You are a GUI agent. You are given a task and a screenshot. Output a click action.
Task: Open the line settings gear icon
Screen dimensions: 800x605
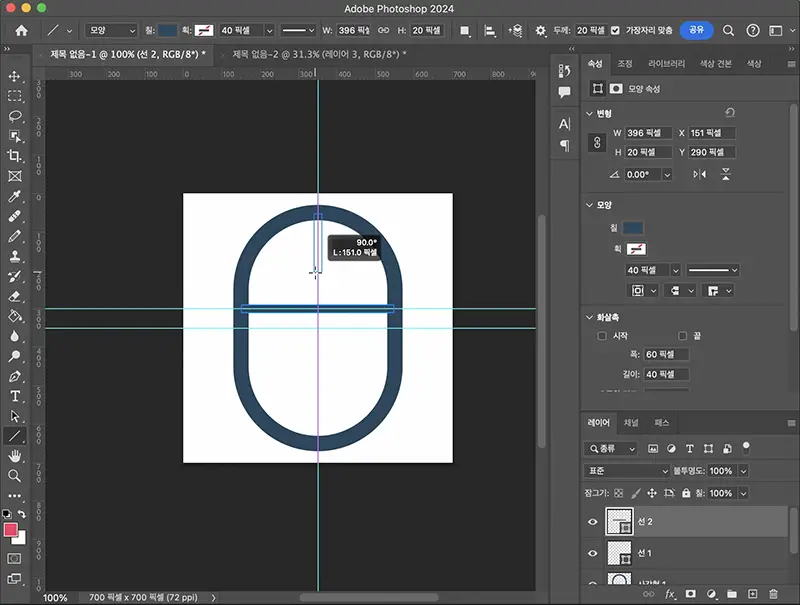click(540, 31)
